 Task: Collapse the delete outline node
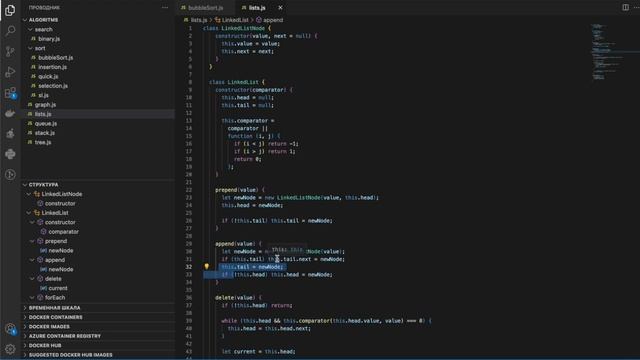[x=32, y=278]
